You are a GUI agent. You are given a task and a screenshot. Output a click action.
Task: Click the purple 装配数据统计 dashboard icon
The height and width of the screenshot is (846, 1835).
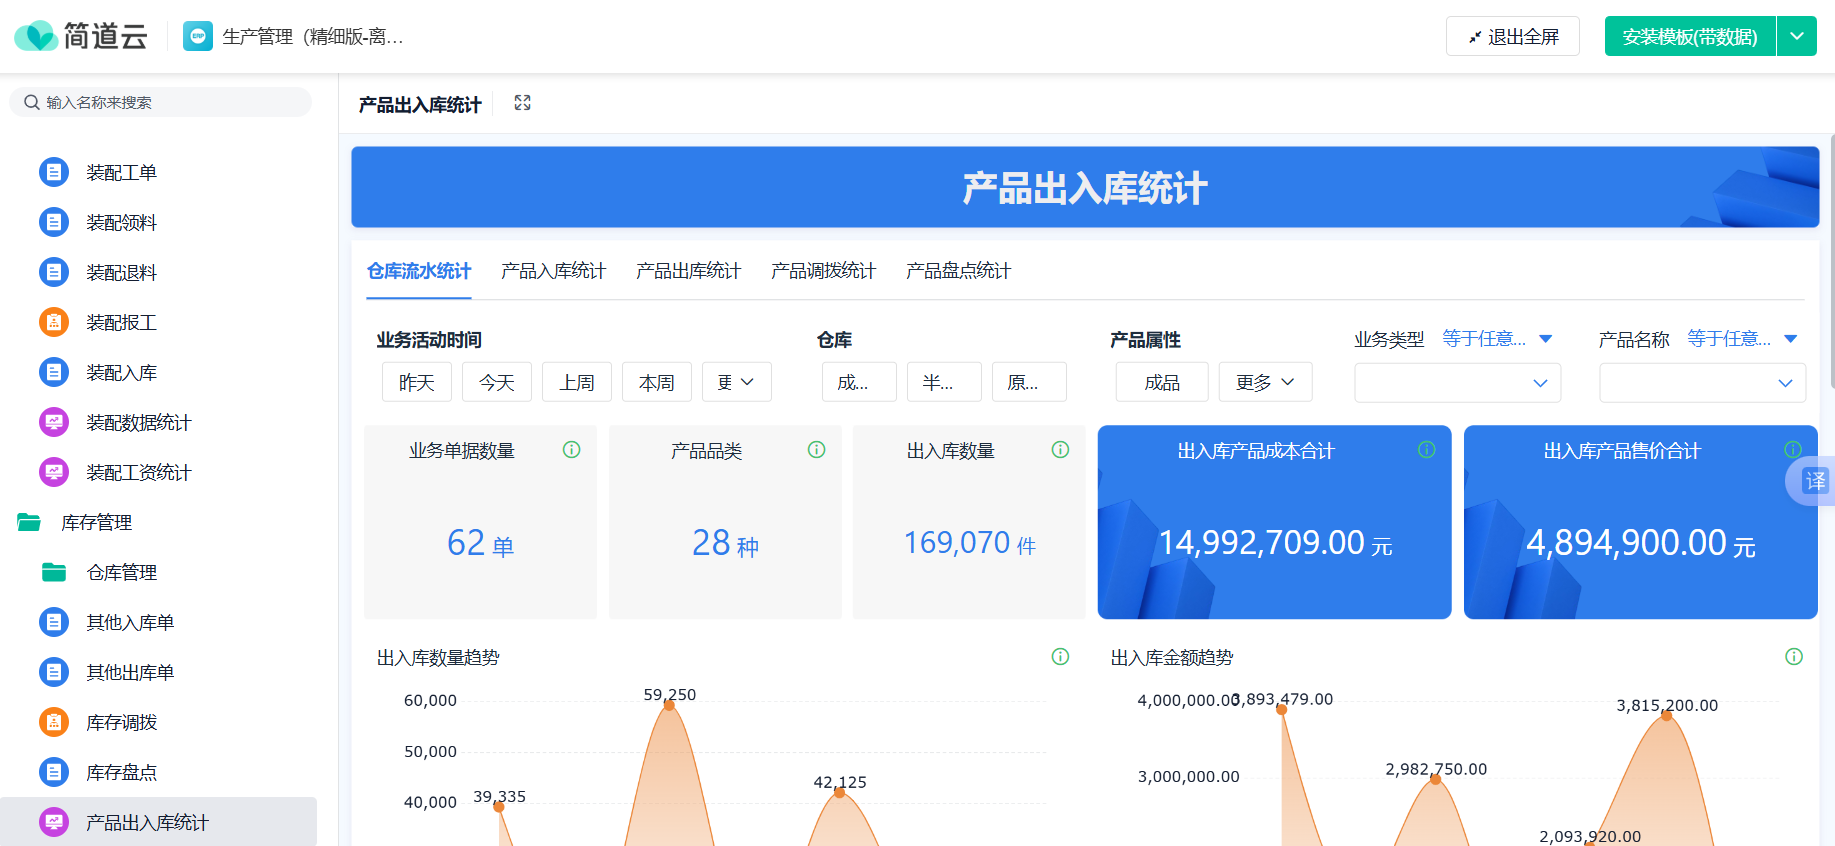point(54,422)
